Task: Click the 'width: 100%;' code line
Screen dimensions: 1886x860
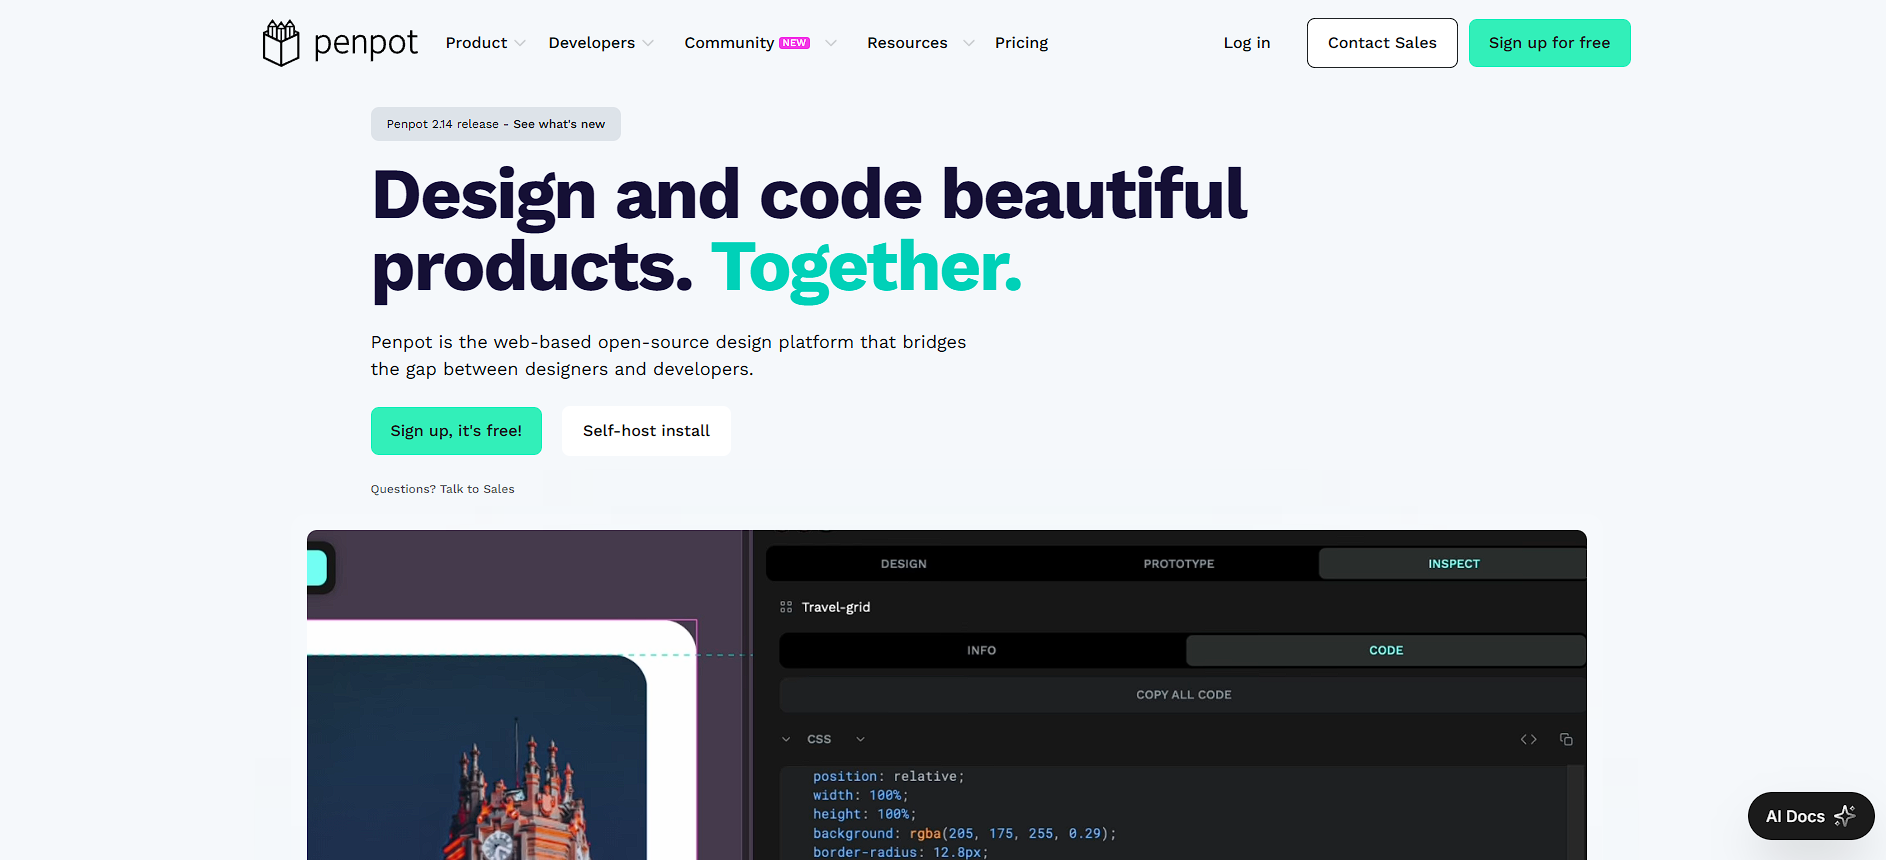Action: [860, 795]
